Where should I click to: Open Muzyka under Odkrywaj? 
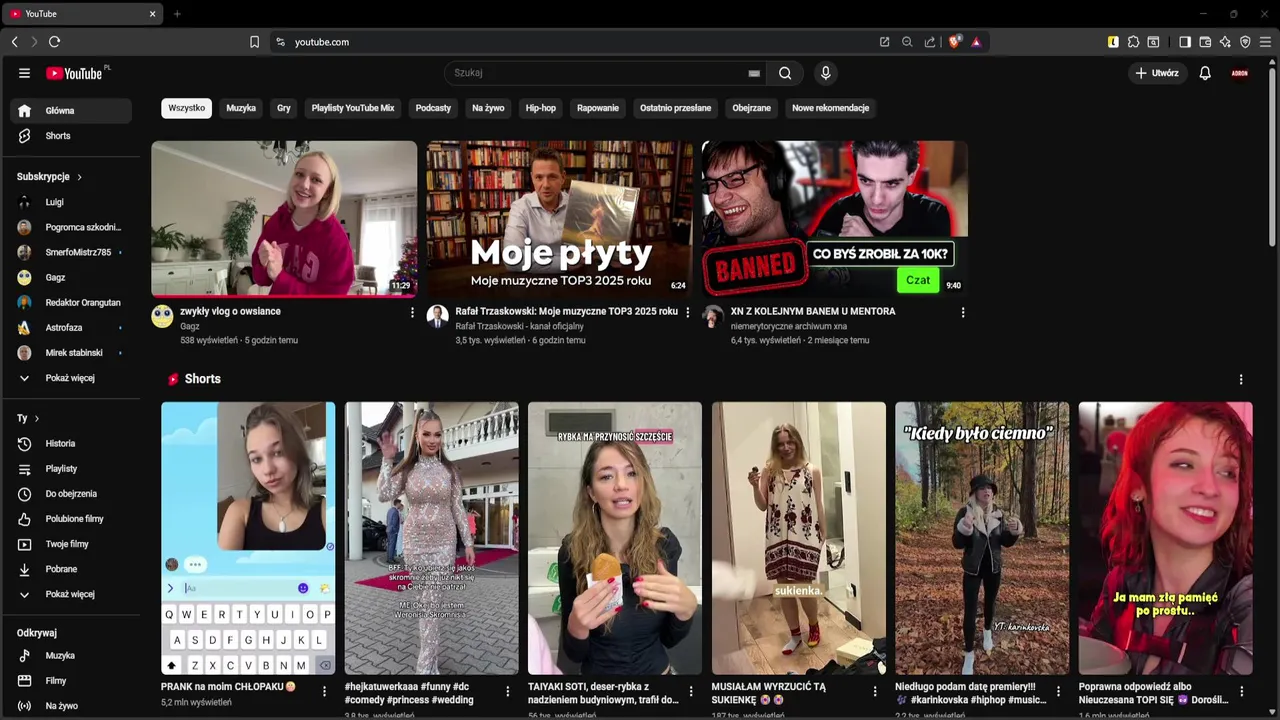[x=70, y=656]
